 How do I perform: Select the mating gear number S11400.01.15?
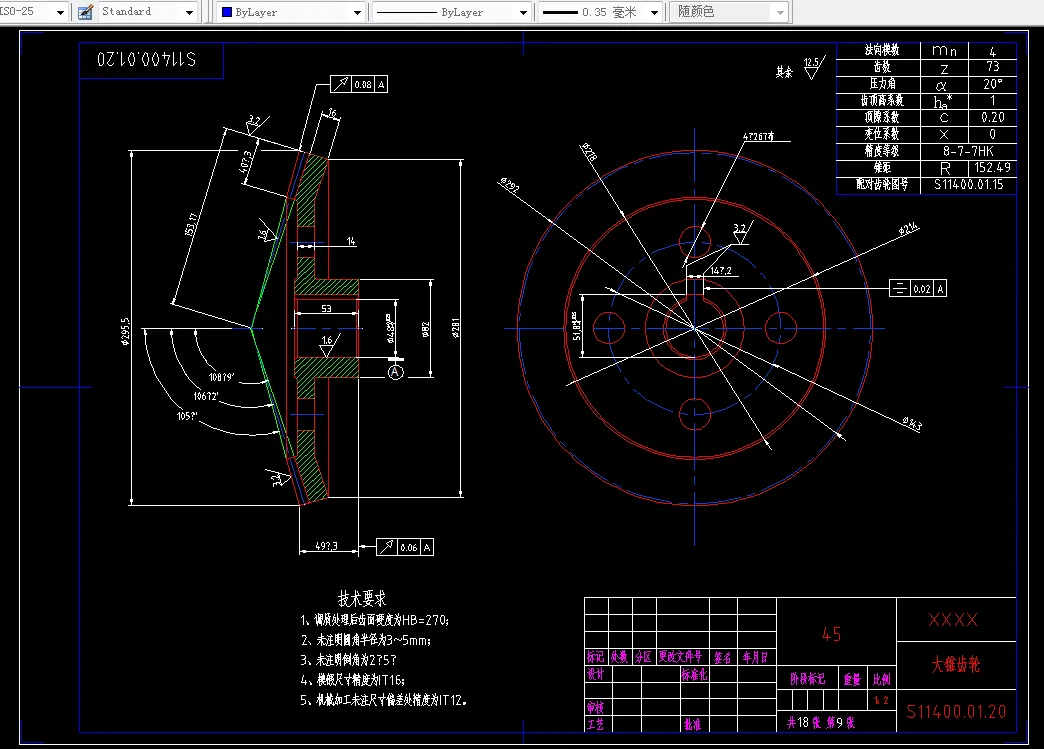968,184
